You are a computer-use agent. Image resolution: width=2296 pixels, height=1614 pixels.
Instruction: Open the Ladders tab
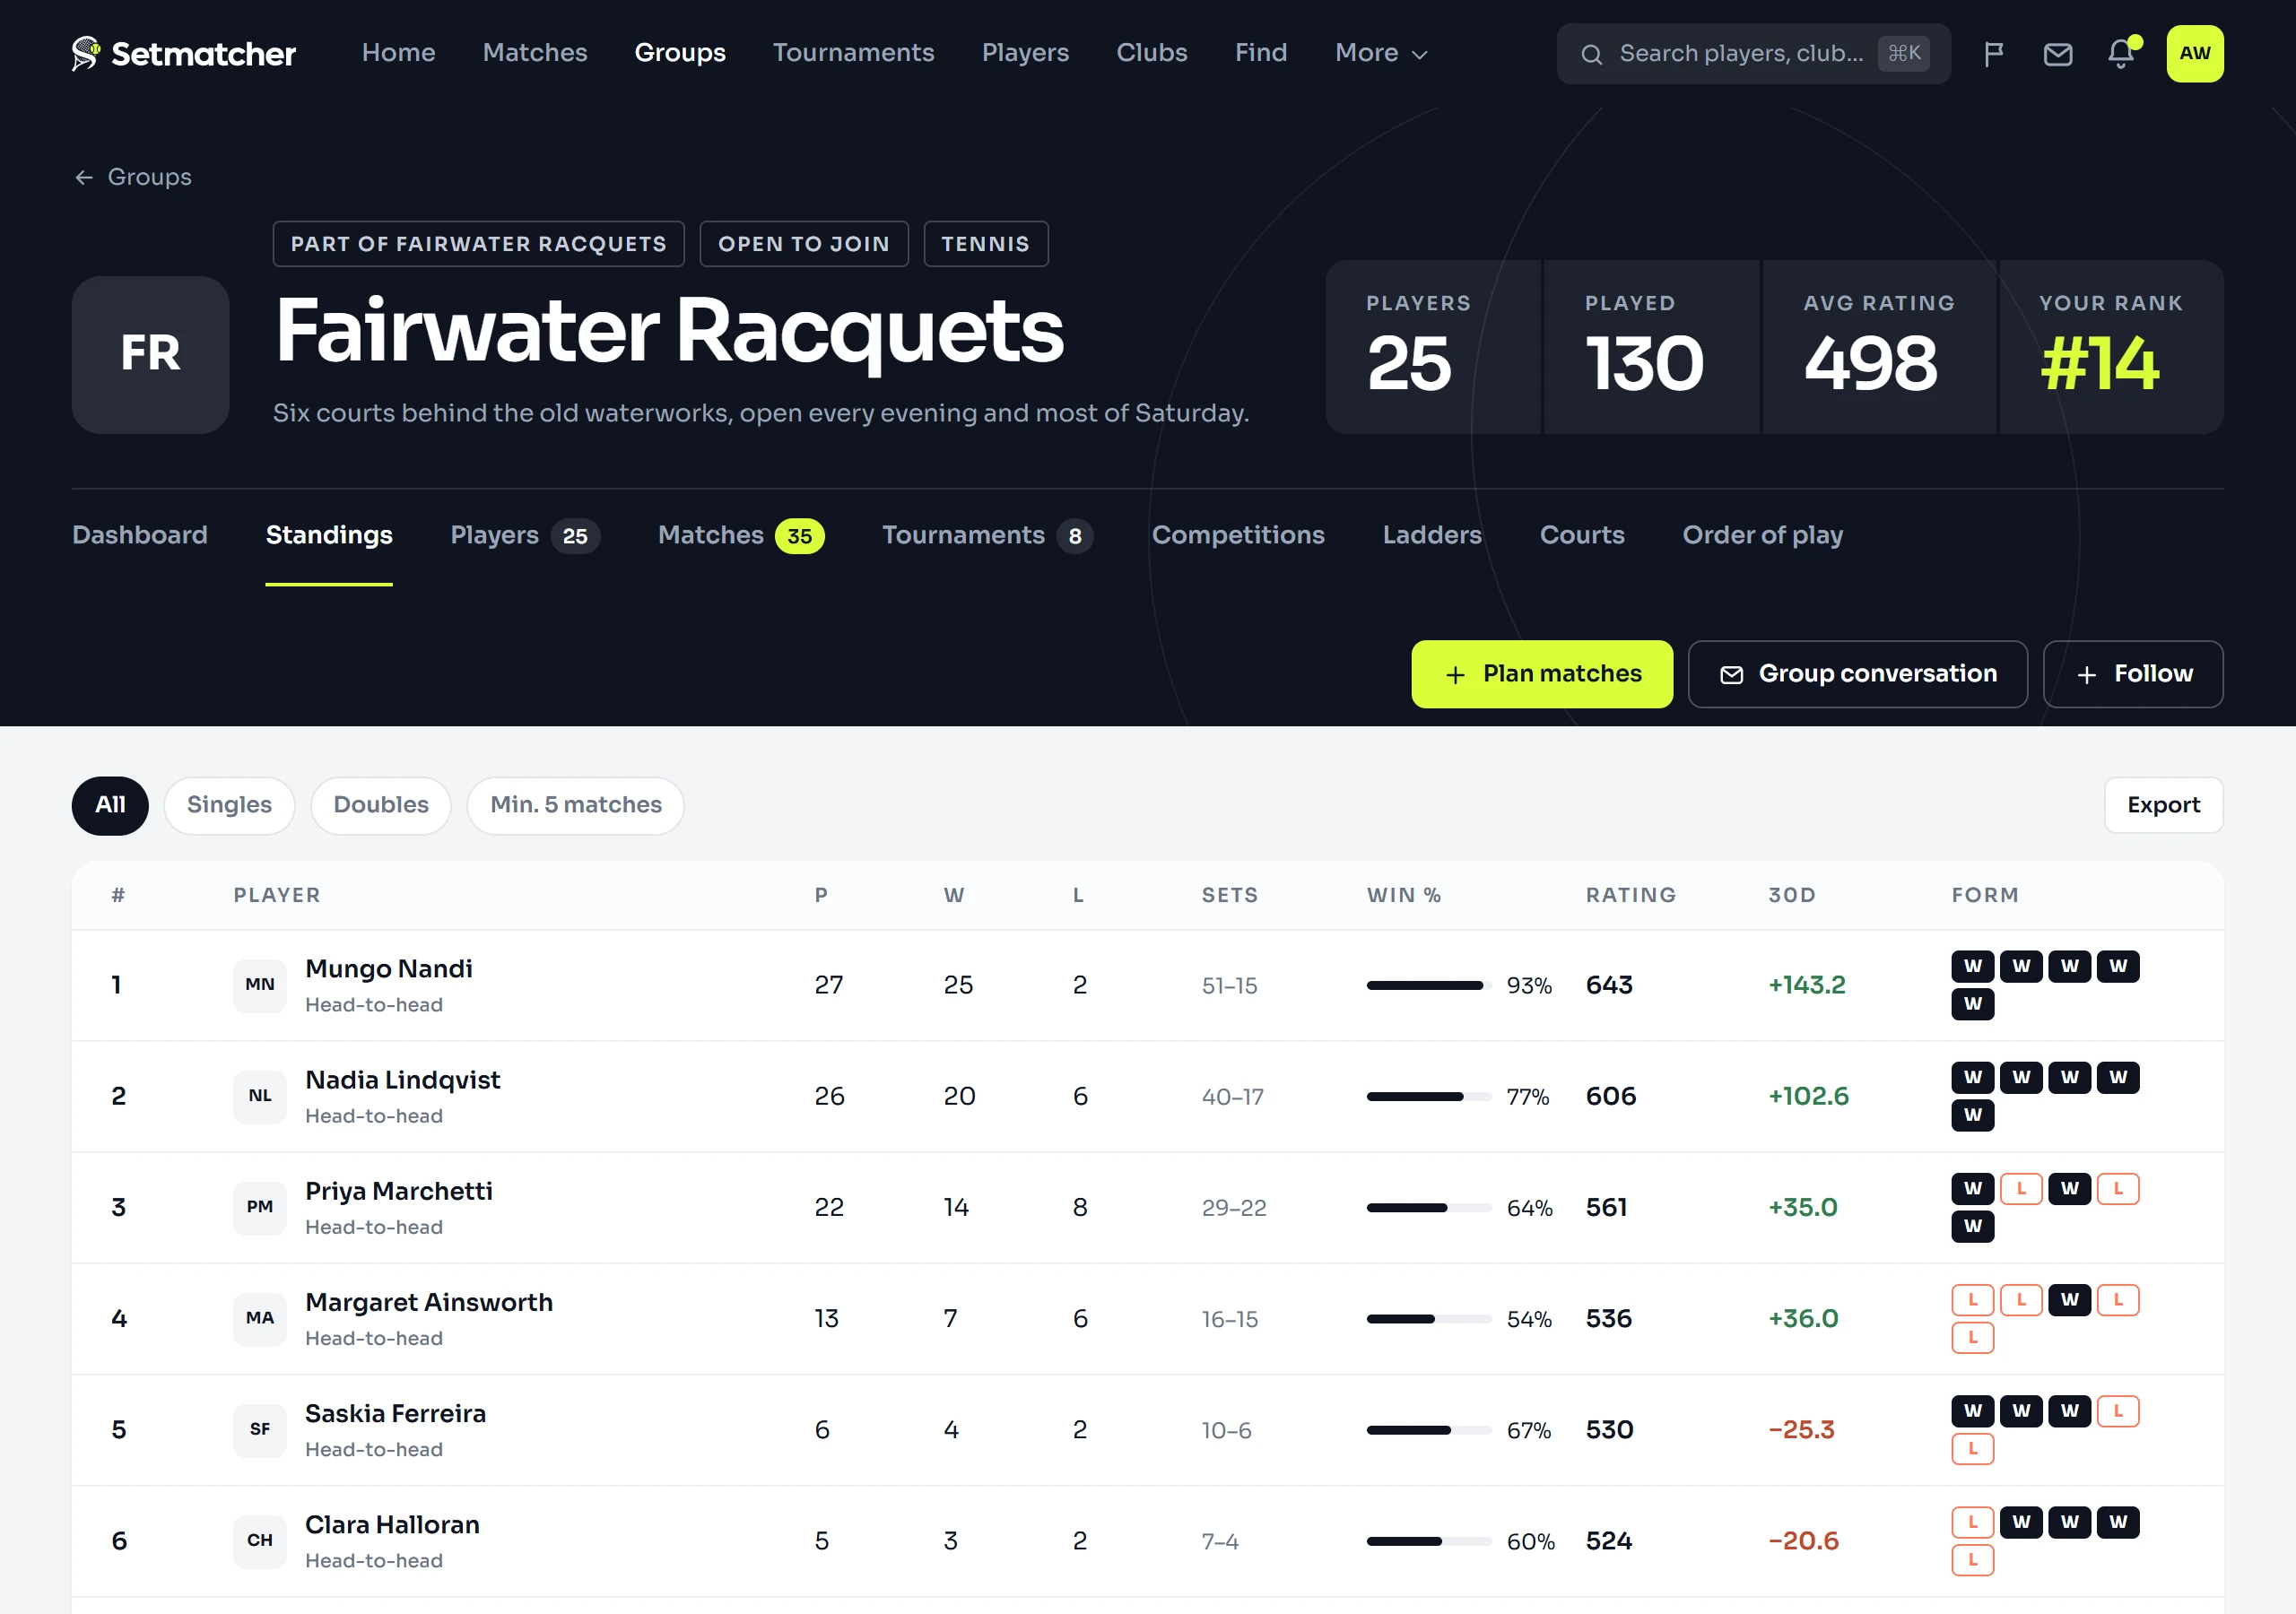tap(1432, 535)
